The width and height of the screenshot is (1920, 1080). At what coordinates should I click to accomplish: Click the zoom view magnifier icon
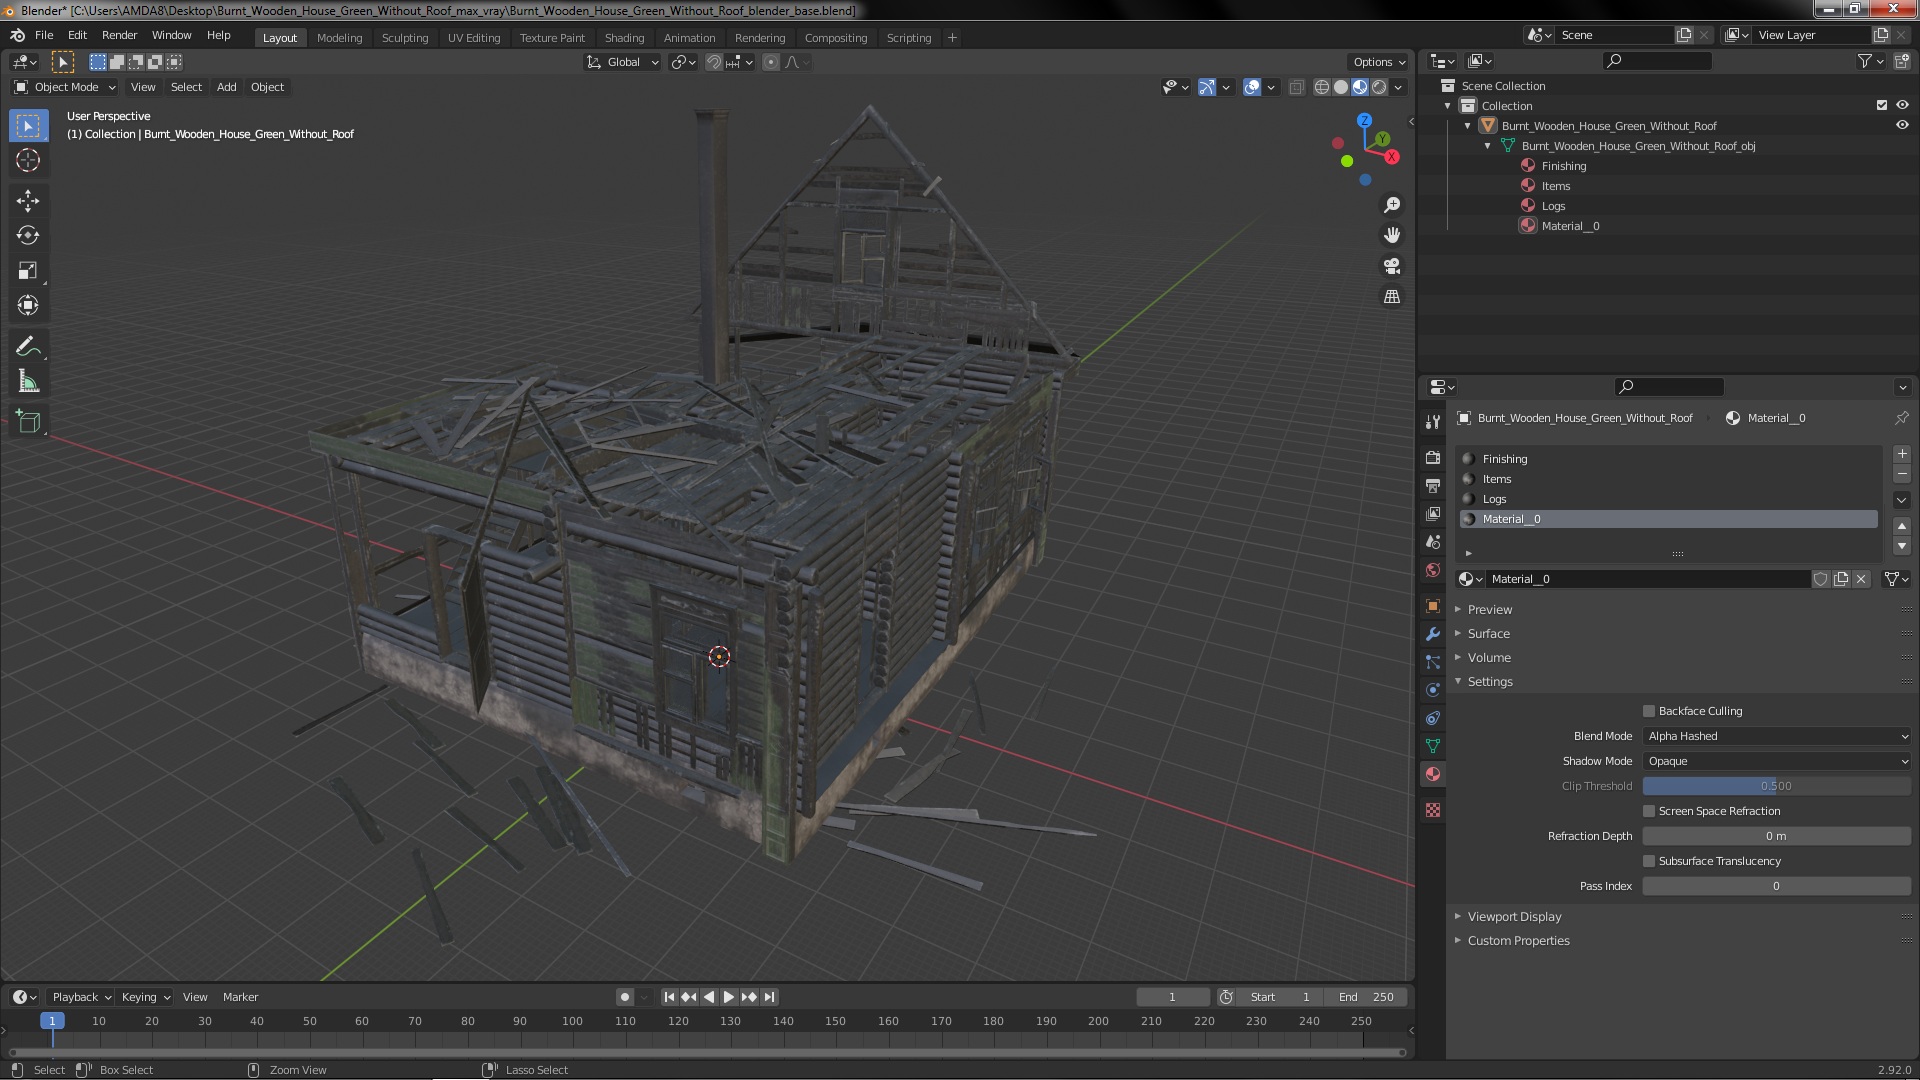1392,205
